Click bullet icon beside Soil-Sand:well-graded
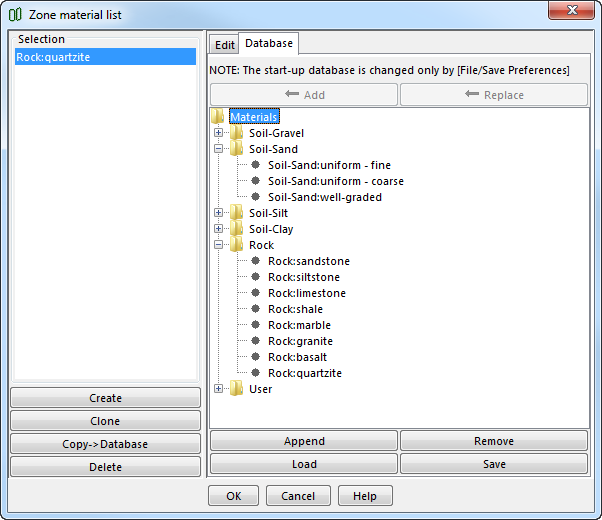Viewport: 602px width, 520px height. click(x=255, y=197)
